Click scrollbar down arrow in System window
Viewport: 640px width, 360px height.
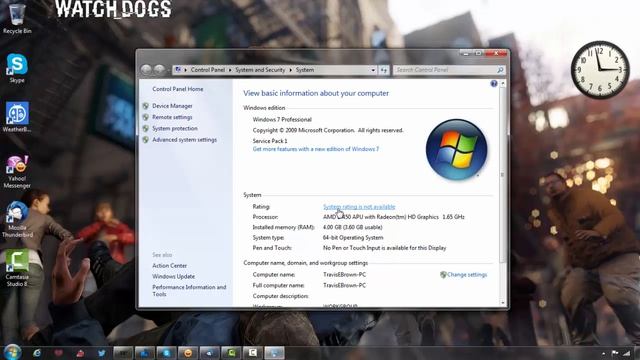point(503,303)
